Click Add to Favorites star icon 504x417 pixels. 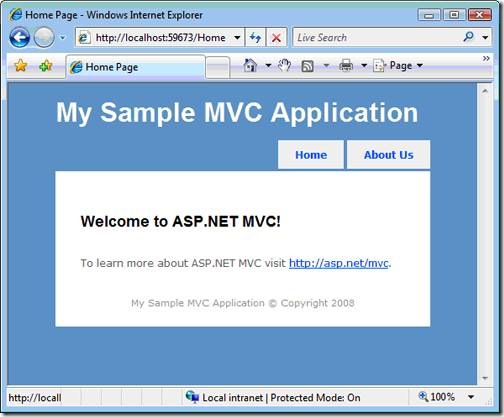(46, 66)
